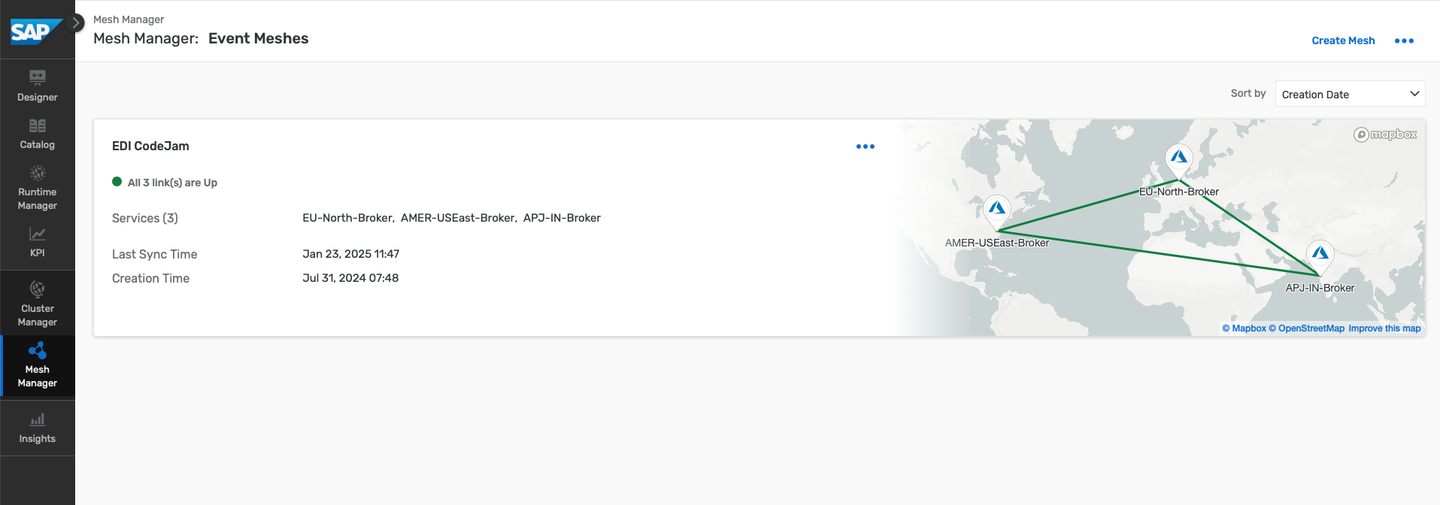Click the EDI CodeJam mesh title
This screenshot has width=1440, height=505.
tap(150, 146)
